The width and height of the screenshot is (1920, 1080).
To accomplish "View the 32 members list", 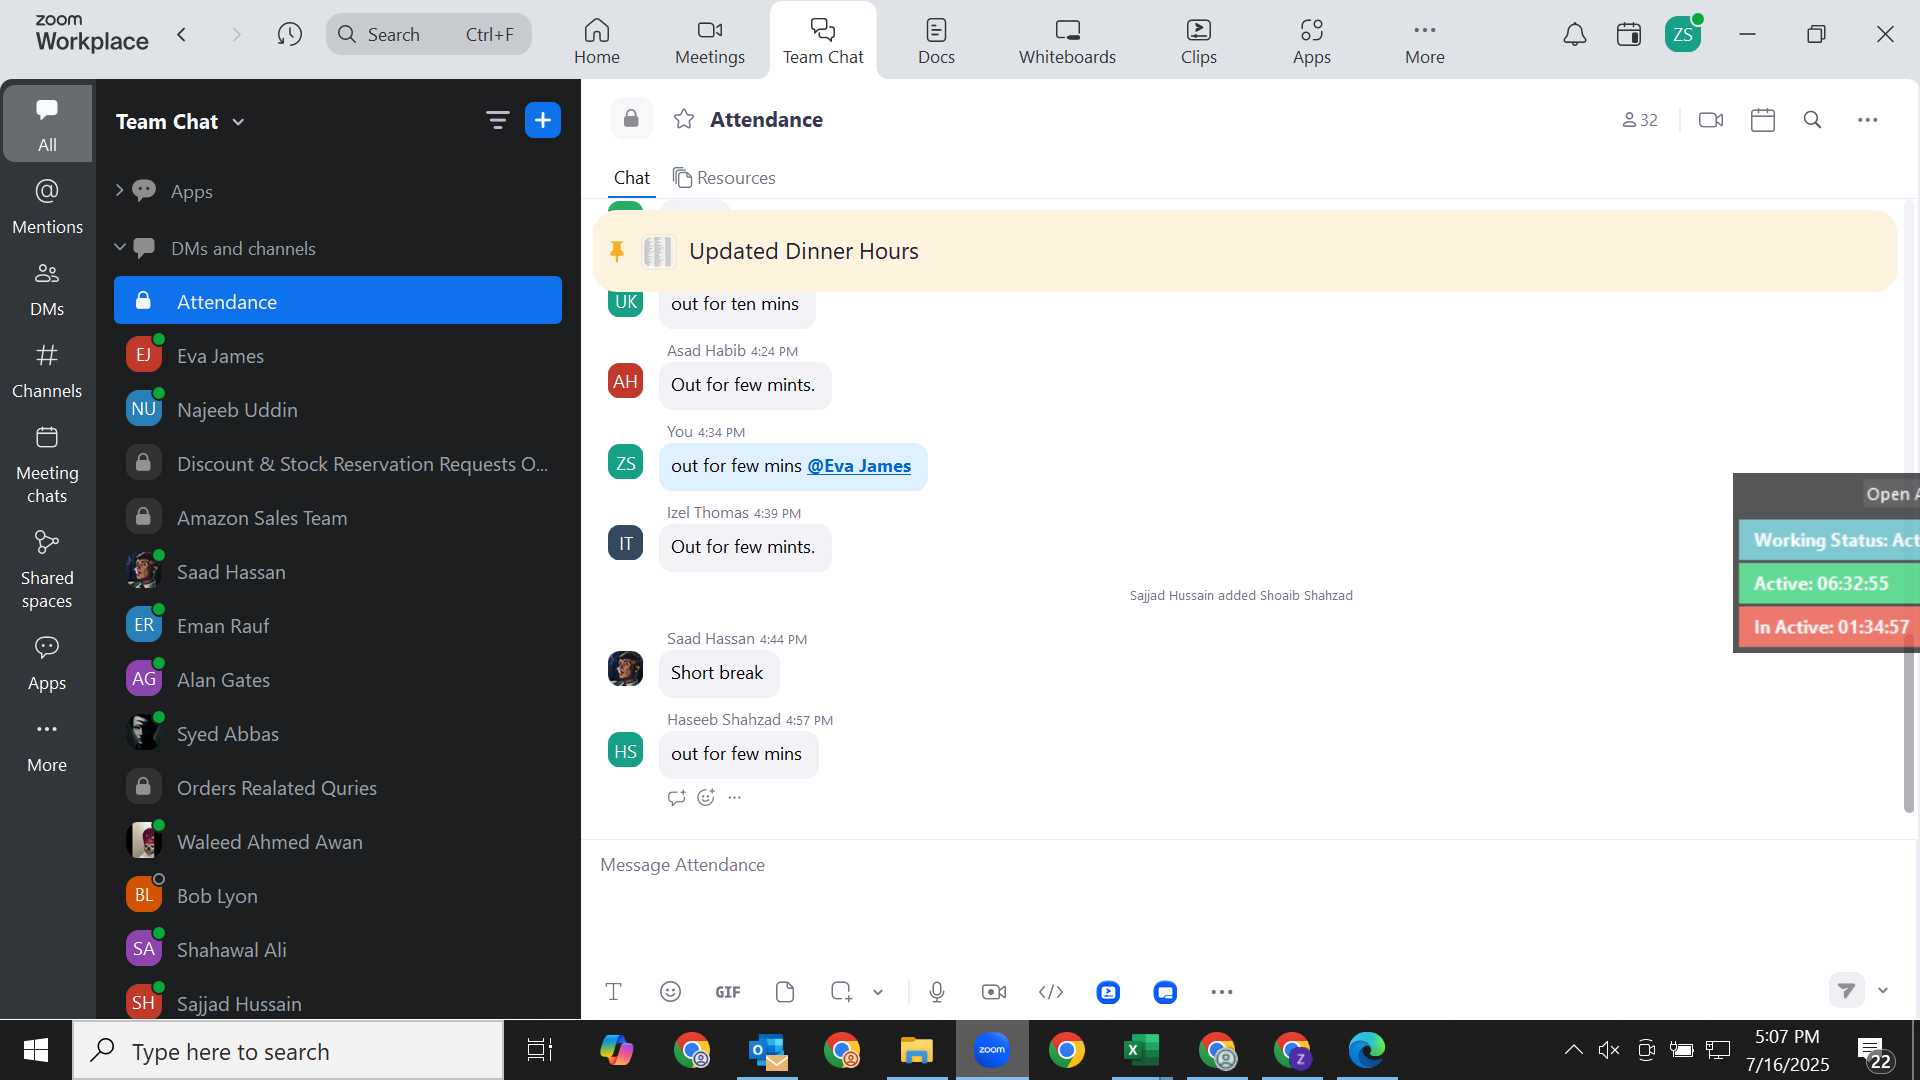I will (x=1640, y=120).
